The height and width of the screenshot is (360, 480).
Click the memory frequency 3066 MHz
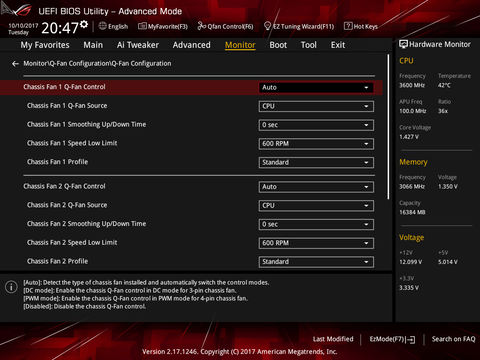coord(412,187)
